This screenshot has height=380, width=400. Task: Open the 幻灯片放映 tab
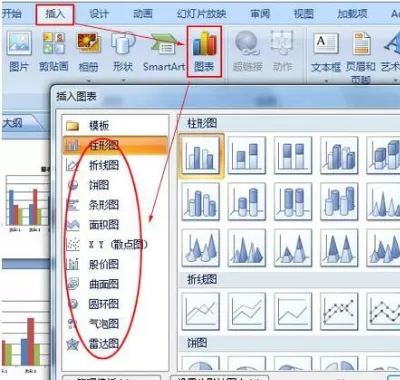click(201, 14)
